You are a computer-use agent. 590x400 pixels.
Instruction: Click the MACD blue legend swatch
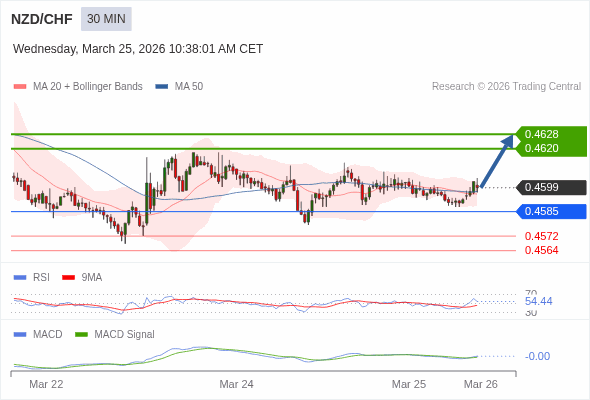(20, 335)
